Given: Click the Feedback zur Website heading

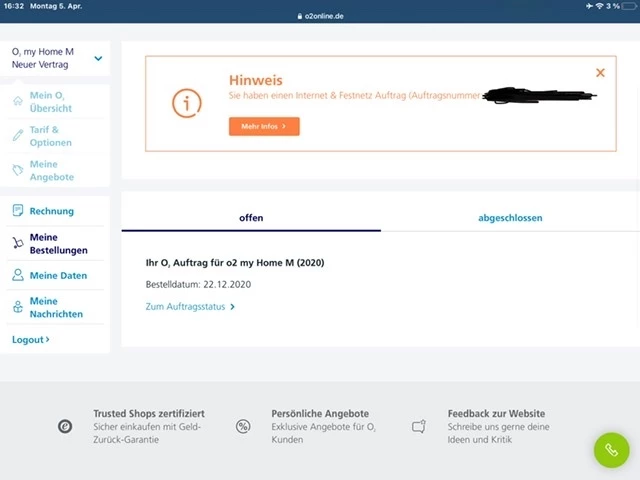Looking at the screenshot, I should point(496,413).
